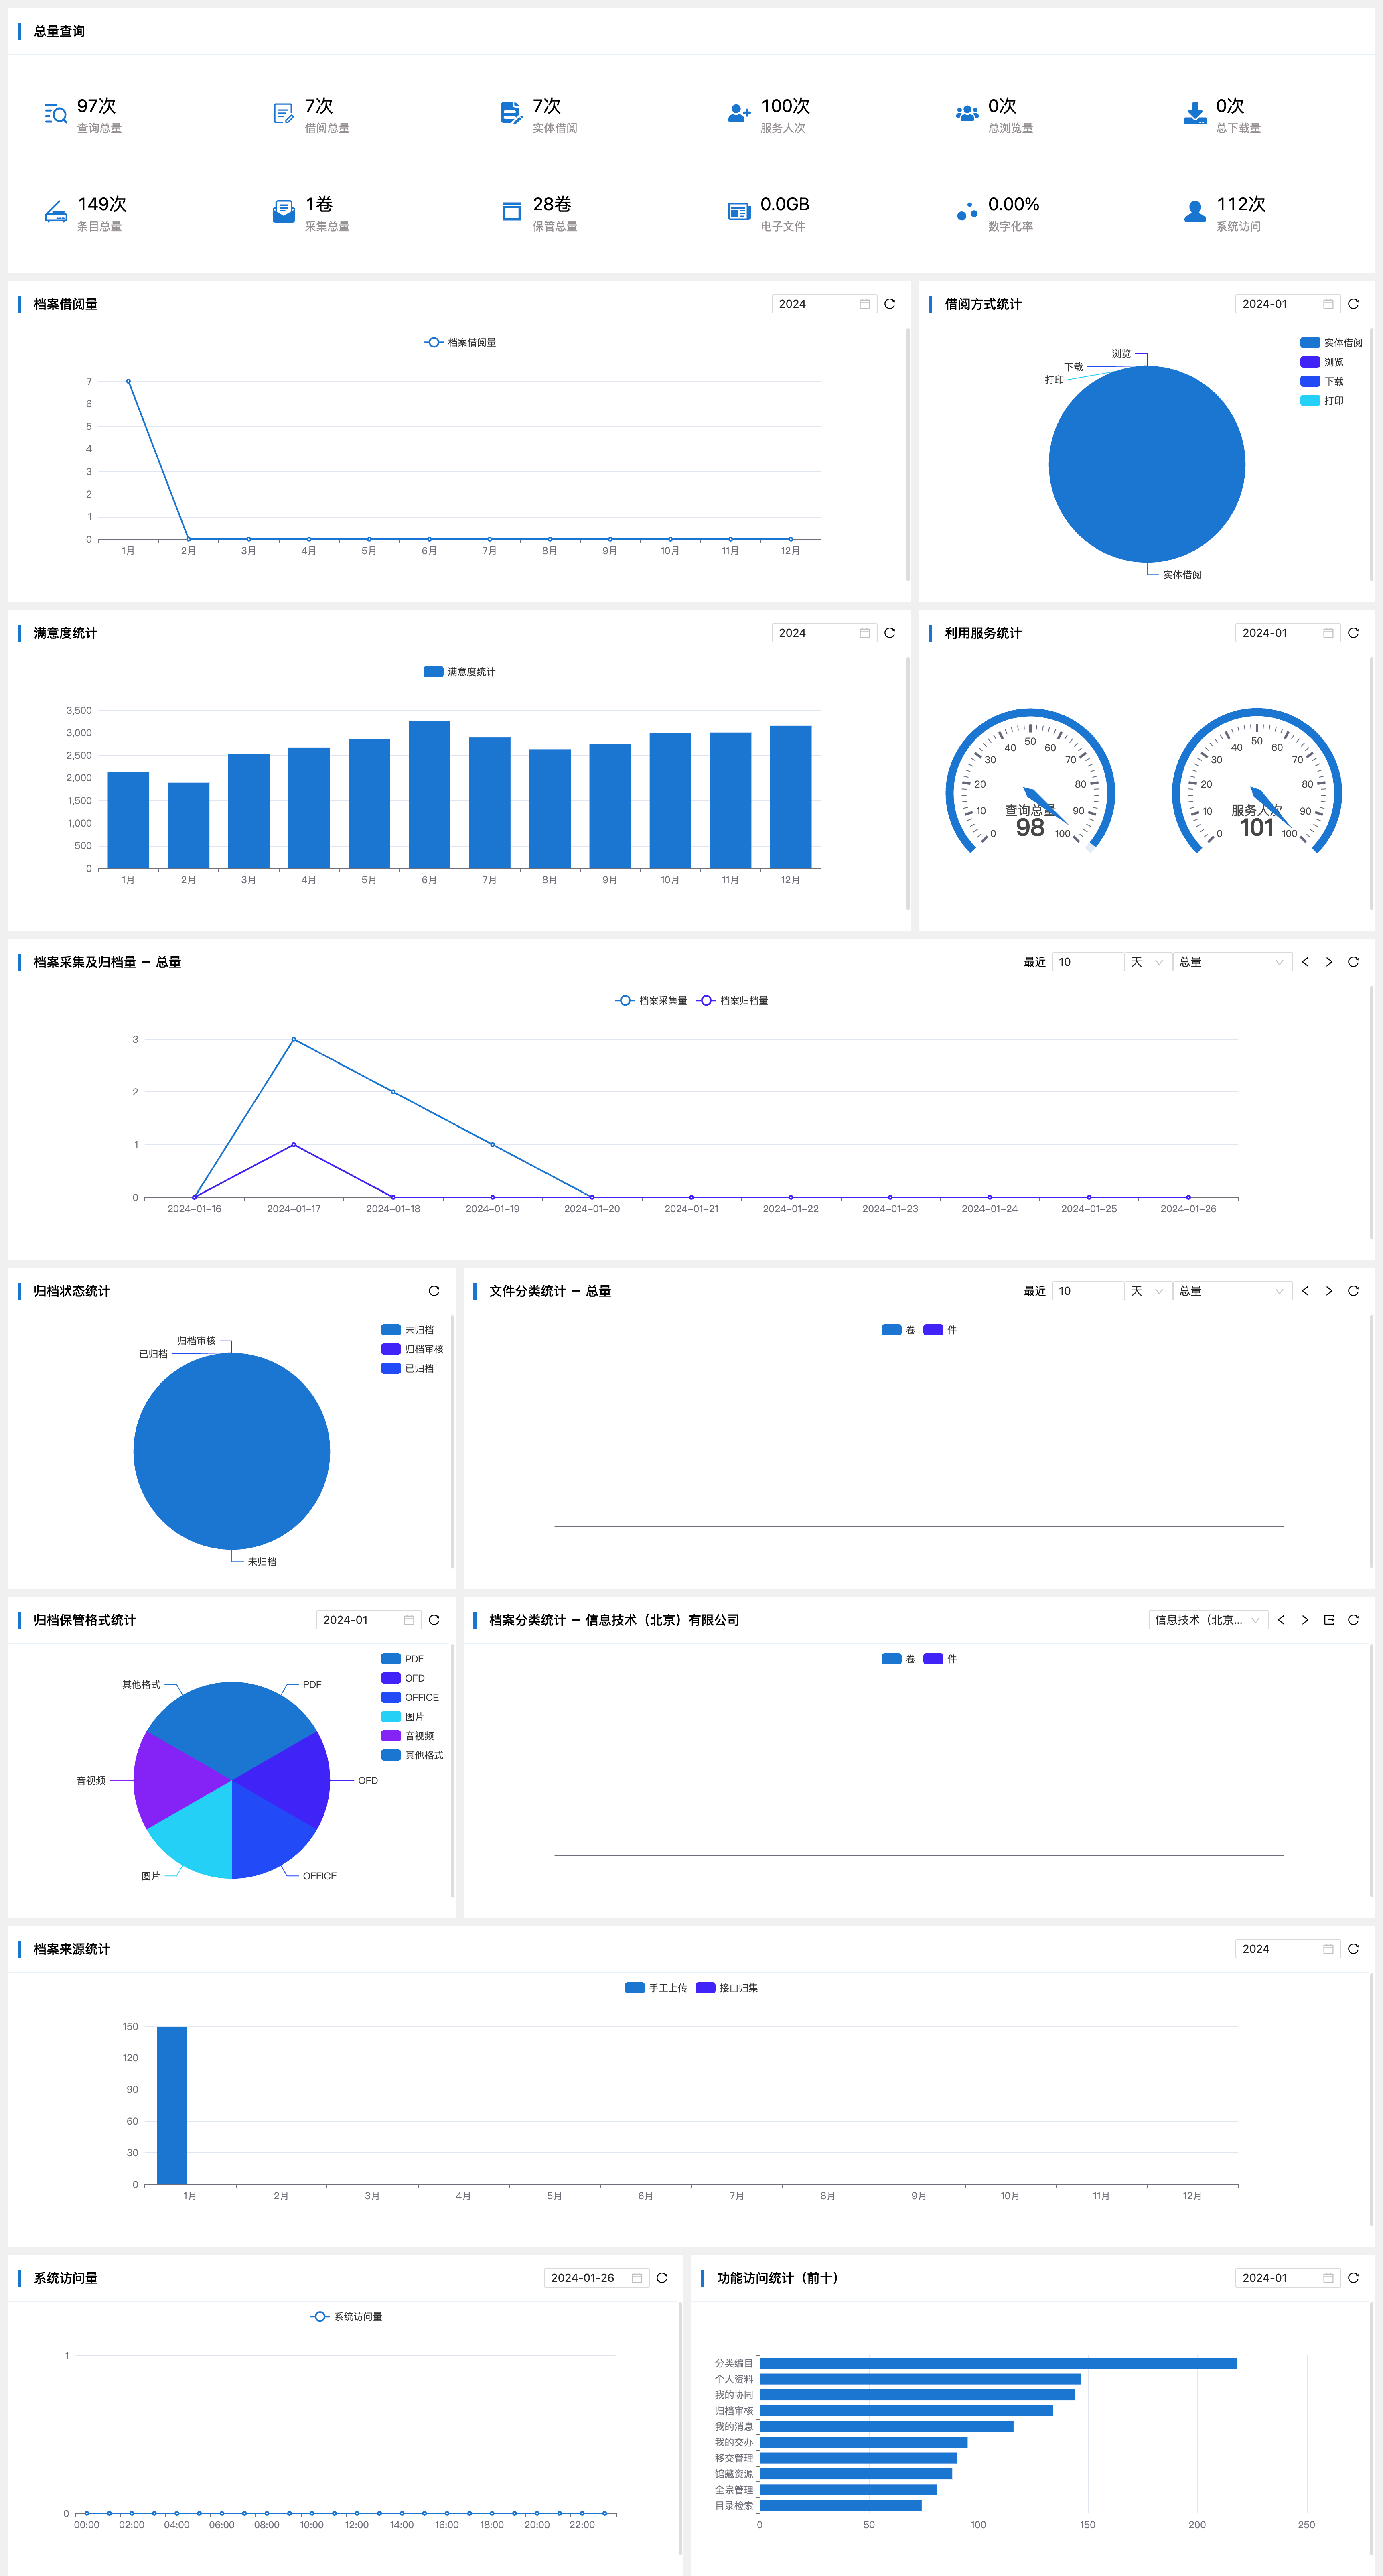The width and height of the screenshot is (1383, 2576).
Task: Refresh the 系统访问量 chart
Action: pyautogui.click(x=662, y=2278)
